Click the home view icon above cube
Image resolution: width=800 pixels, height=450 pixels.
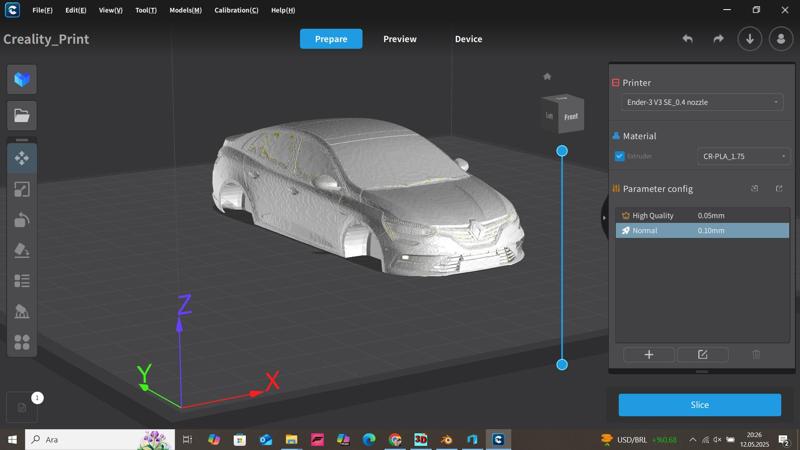(547, 76)
